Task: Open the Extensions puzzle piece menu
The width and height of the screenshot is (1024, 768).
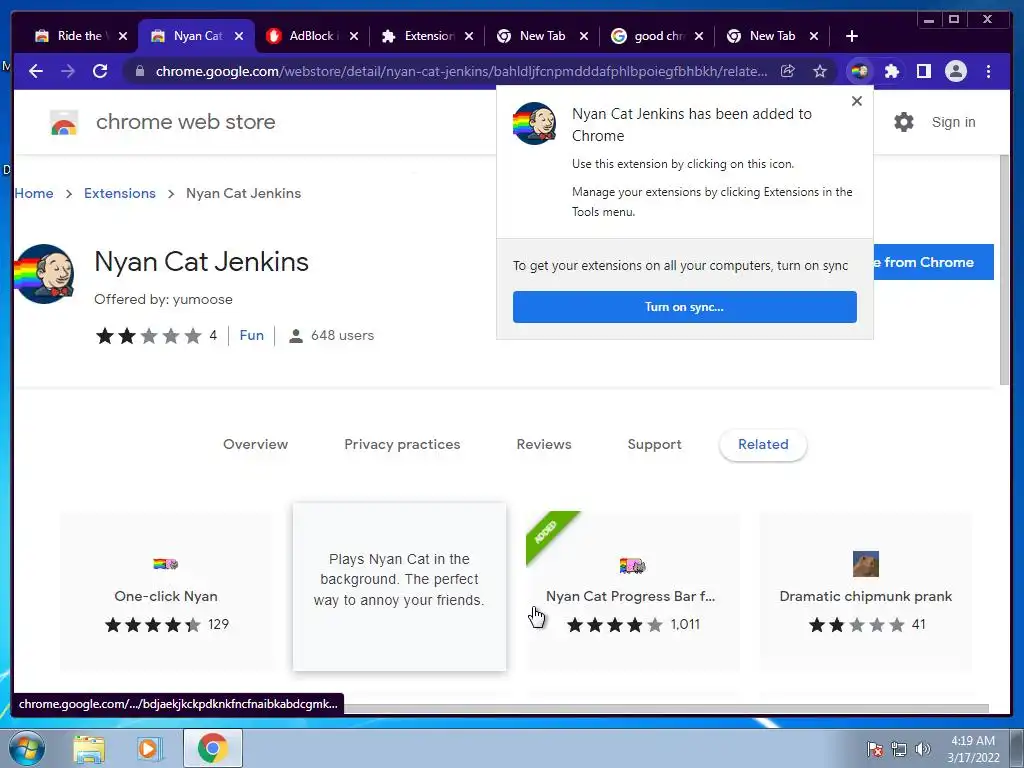Action: click(x=891, y=71)
